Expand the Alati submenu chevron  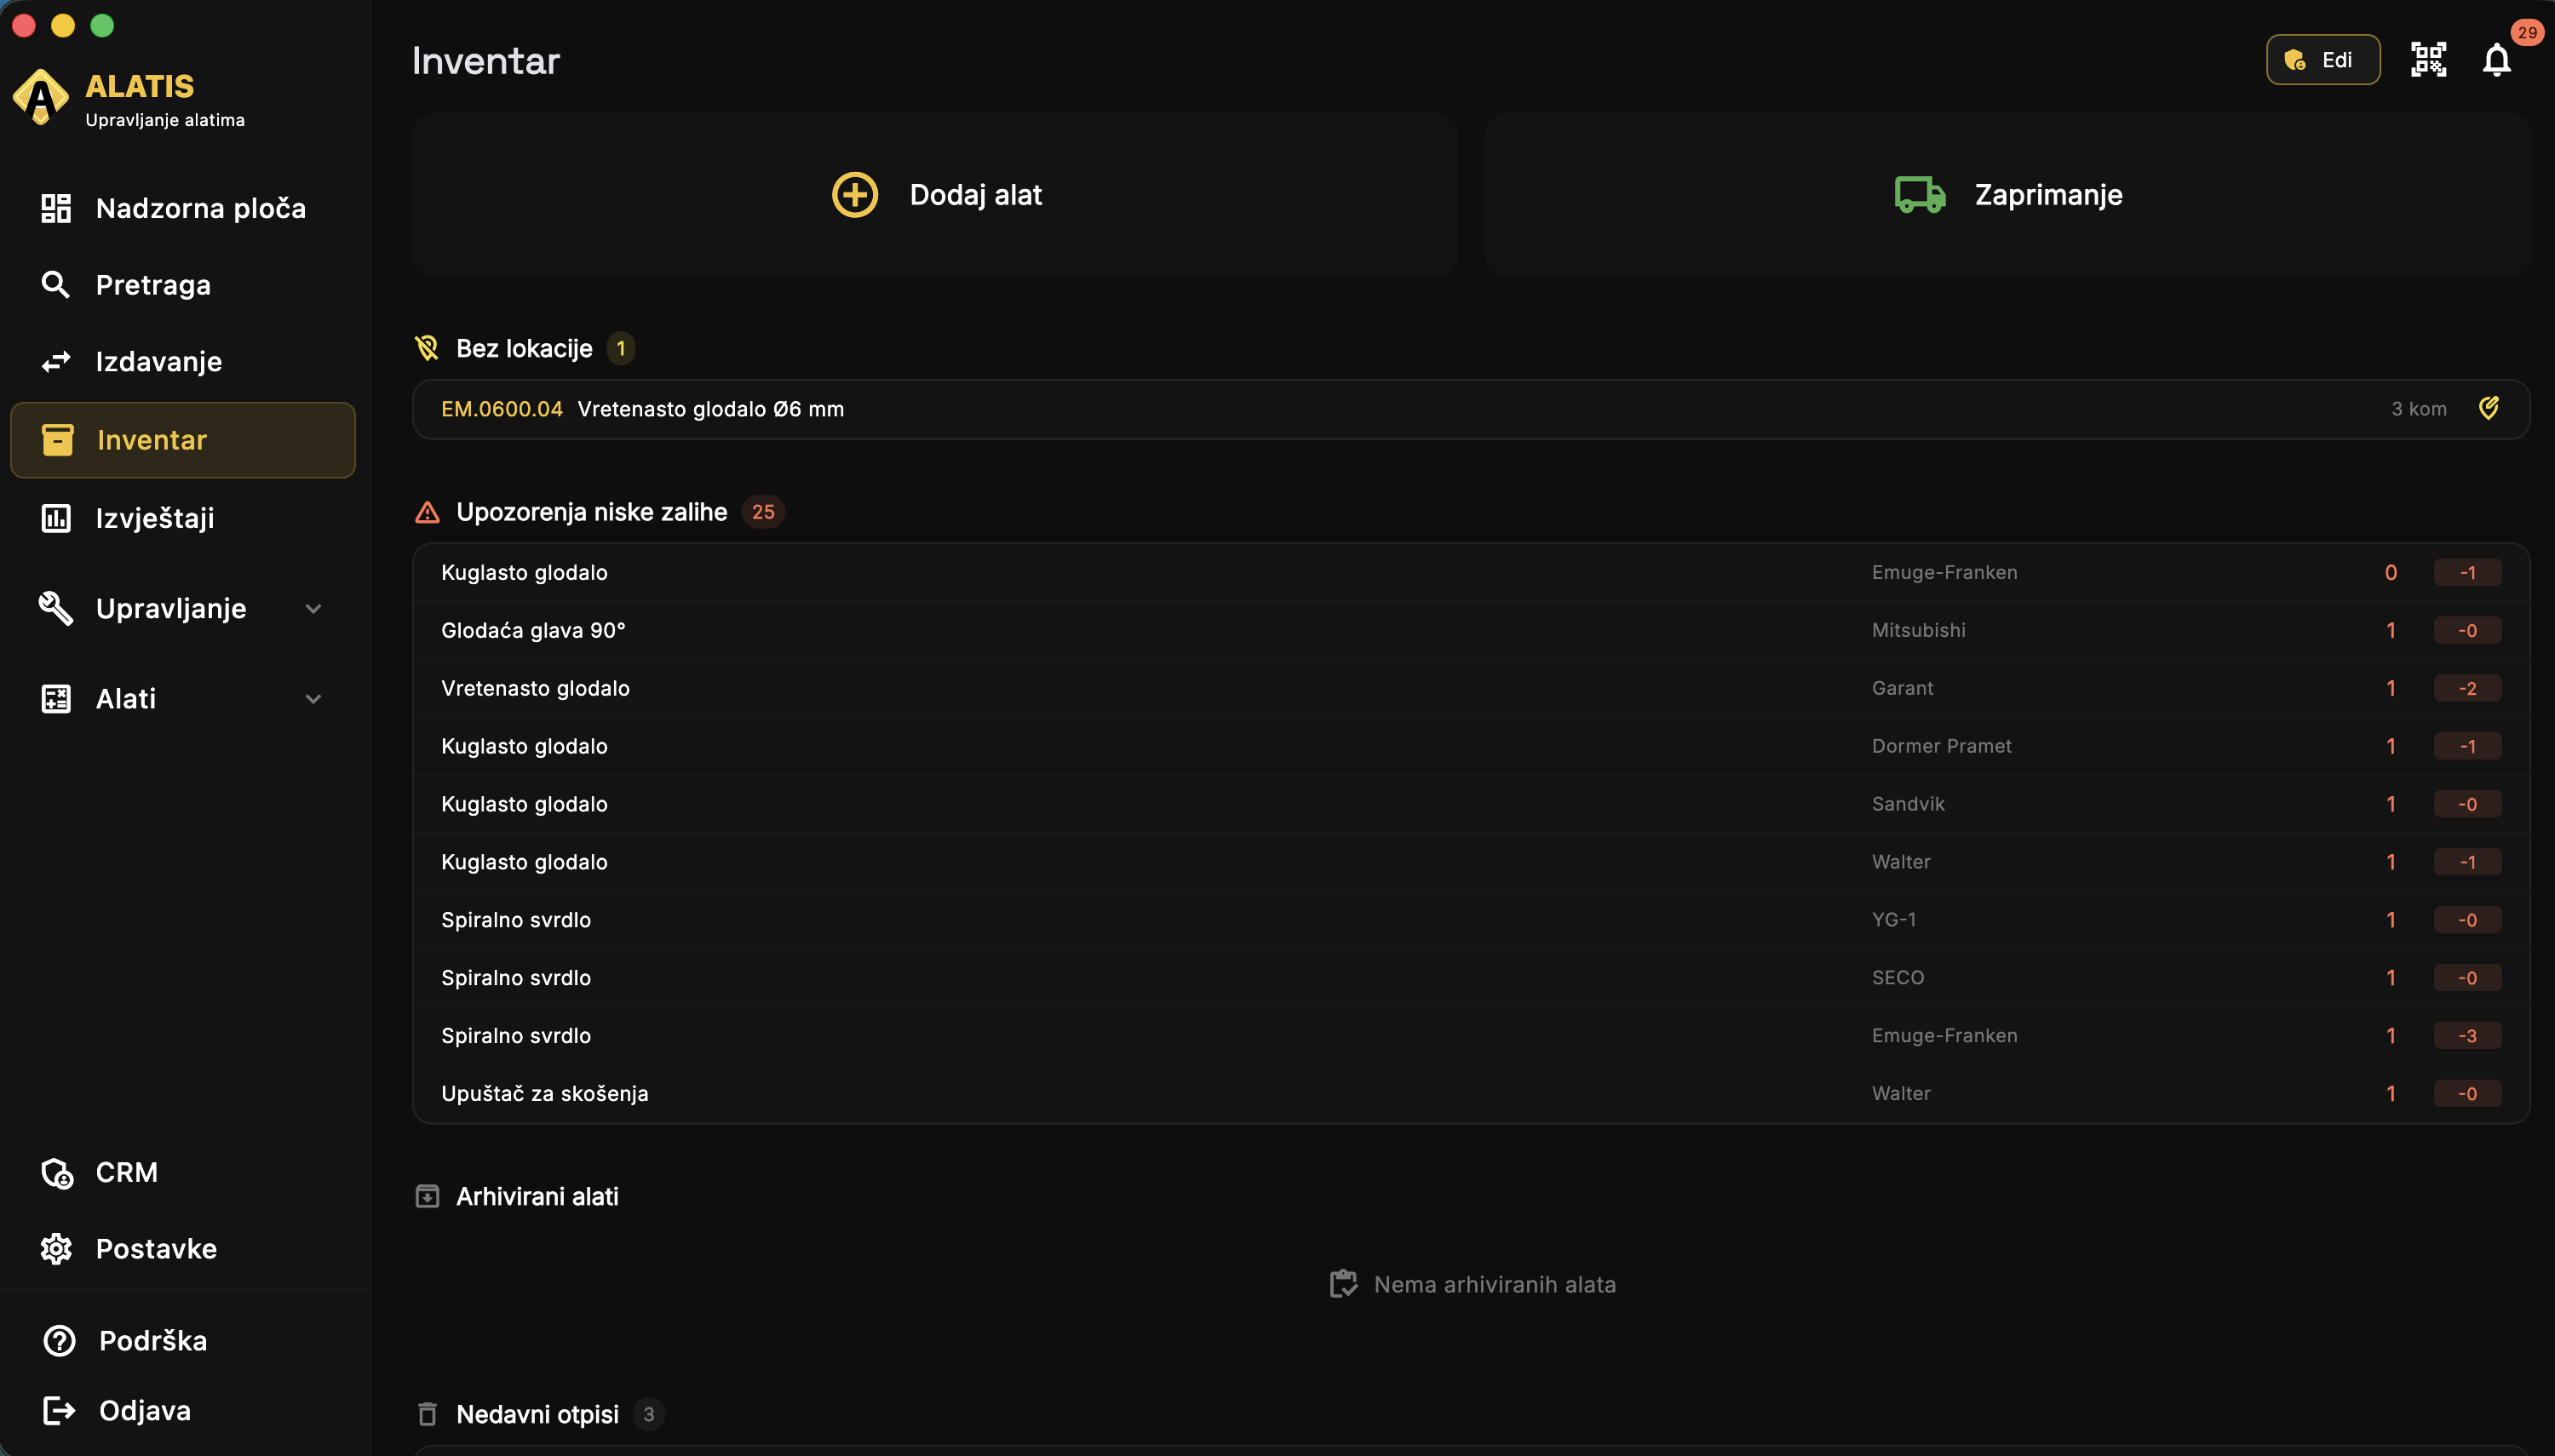pyautogui.click(x=313, y=698)
